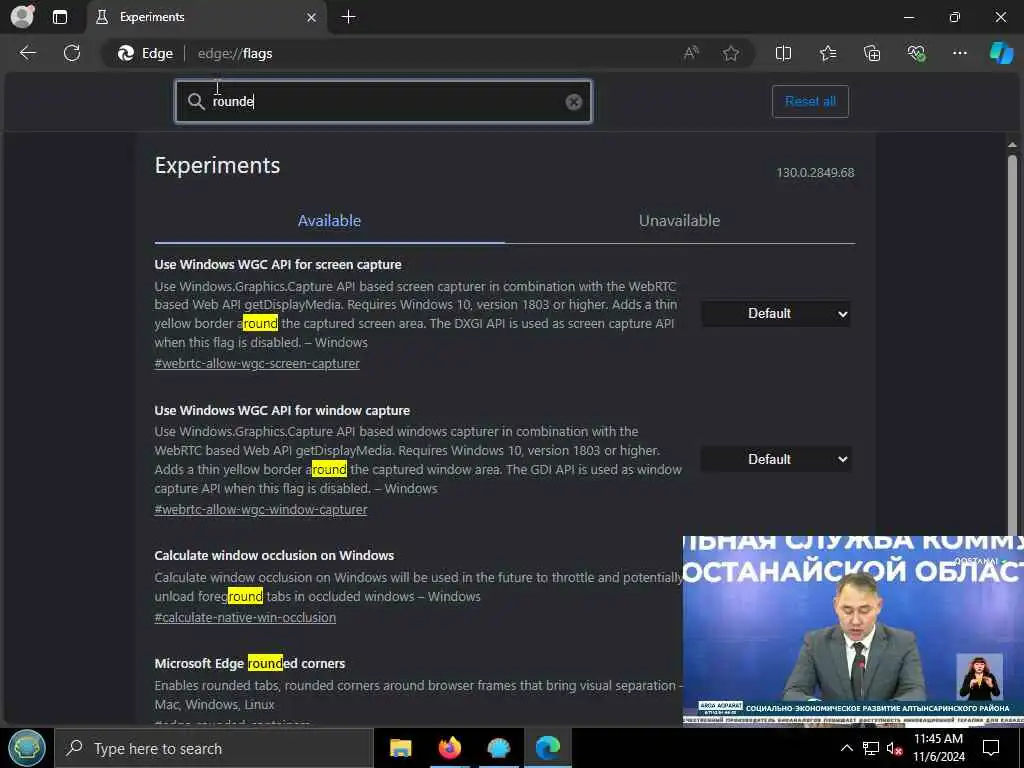This screenshot has width=1024, height=768.
Task: Click 'Calculate window occlusion on Windows' heading
Action: (x=274, y=556)
